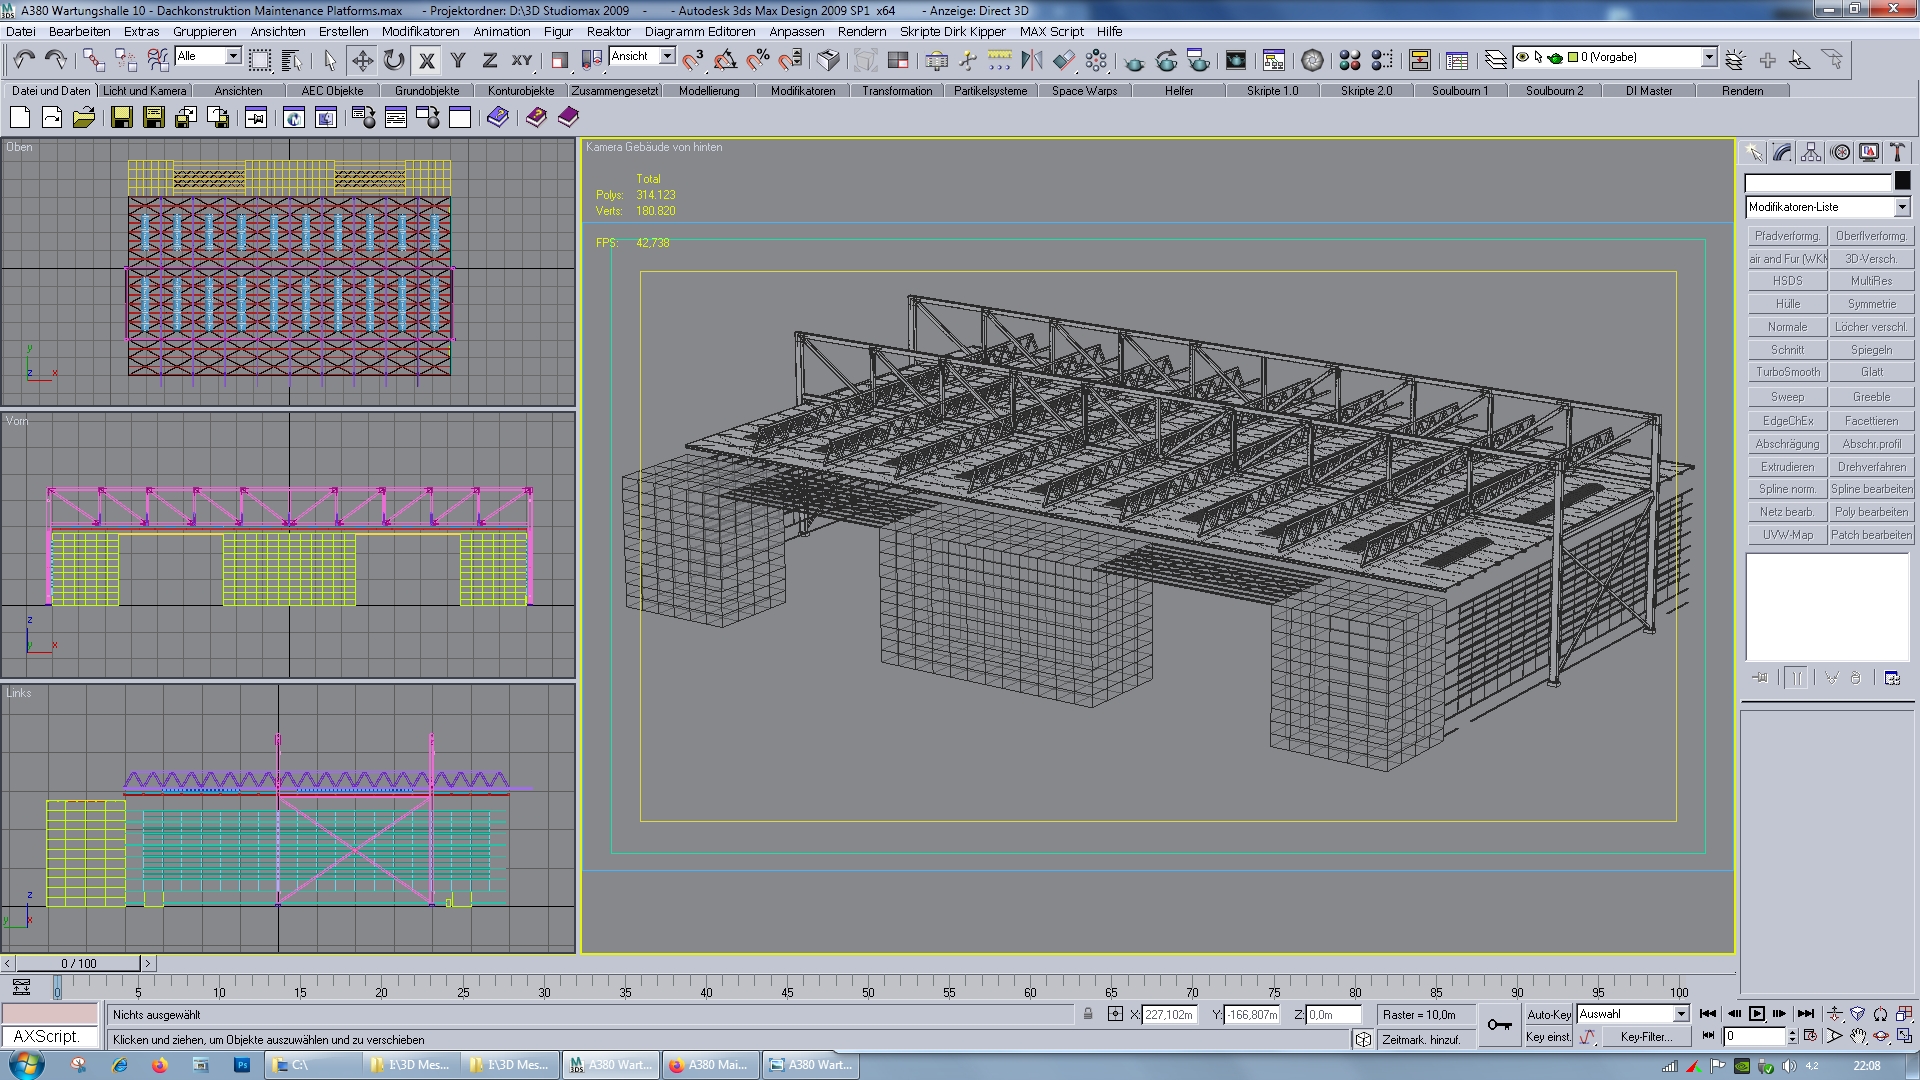Open the Layer Manager icon

tap(1495, 61)
